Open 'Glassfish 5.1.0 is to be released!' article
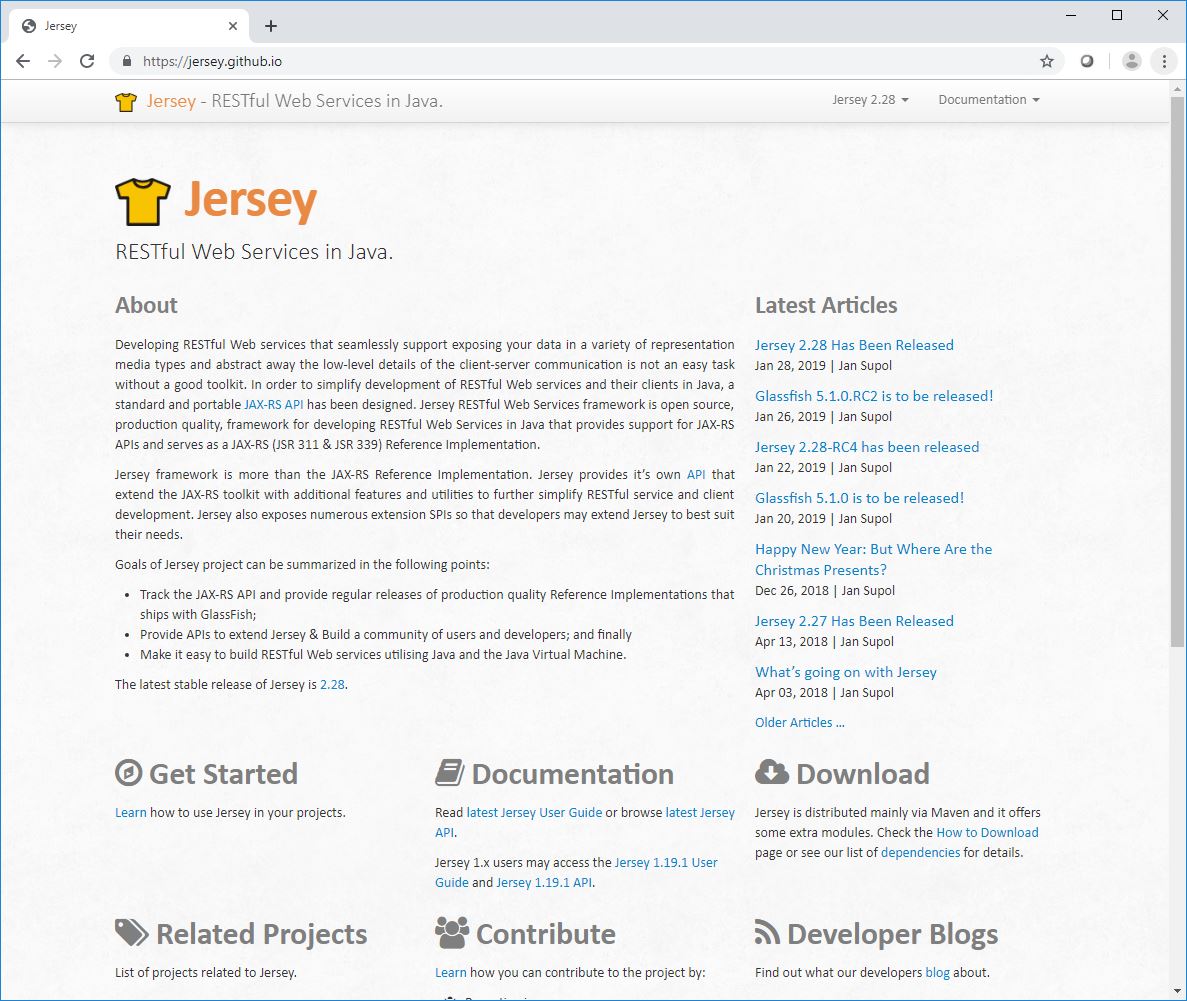This screenshot has width=1187, height=1001. (x=859, y=498)
